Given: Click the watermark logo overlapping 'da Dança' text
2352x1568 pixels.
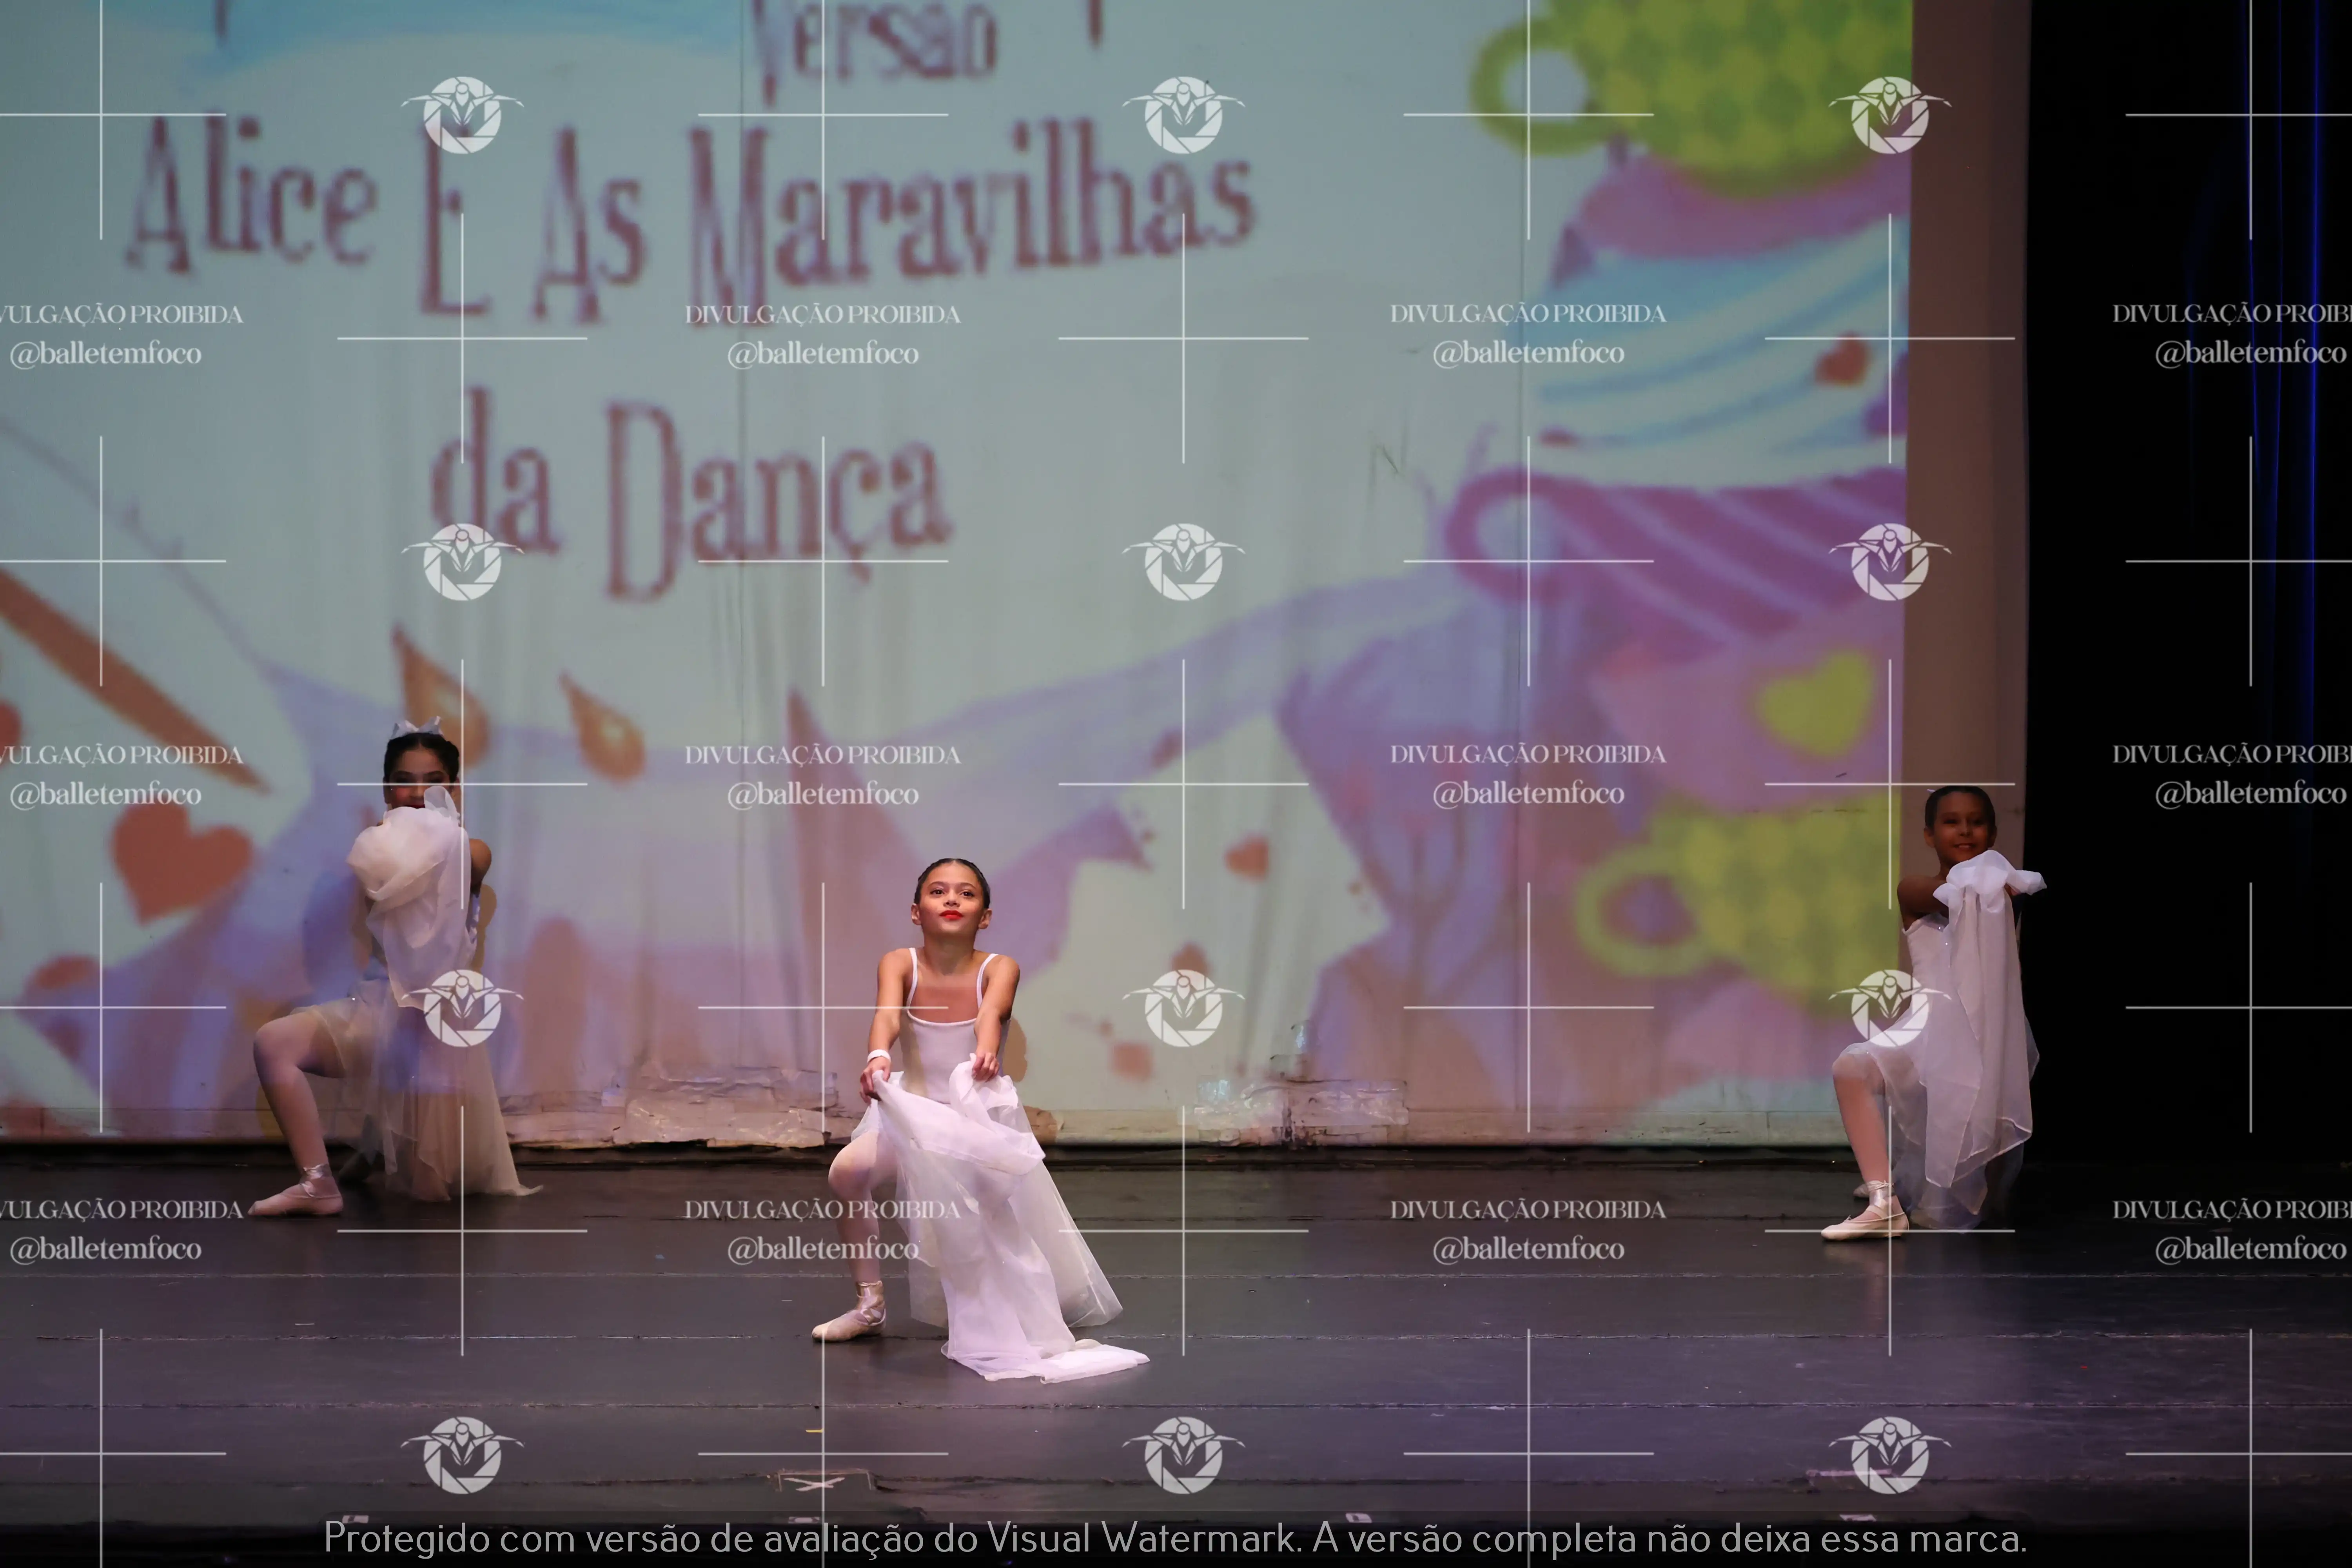Looking at the screenshot, I should (462, 561).
